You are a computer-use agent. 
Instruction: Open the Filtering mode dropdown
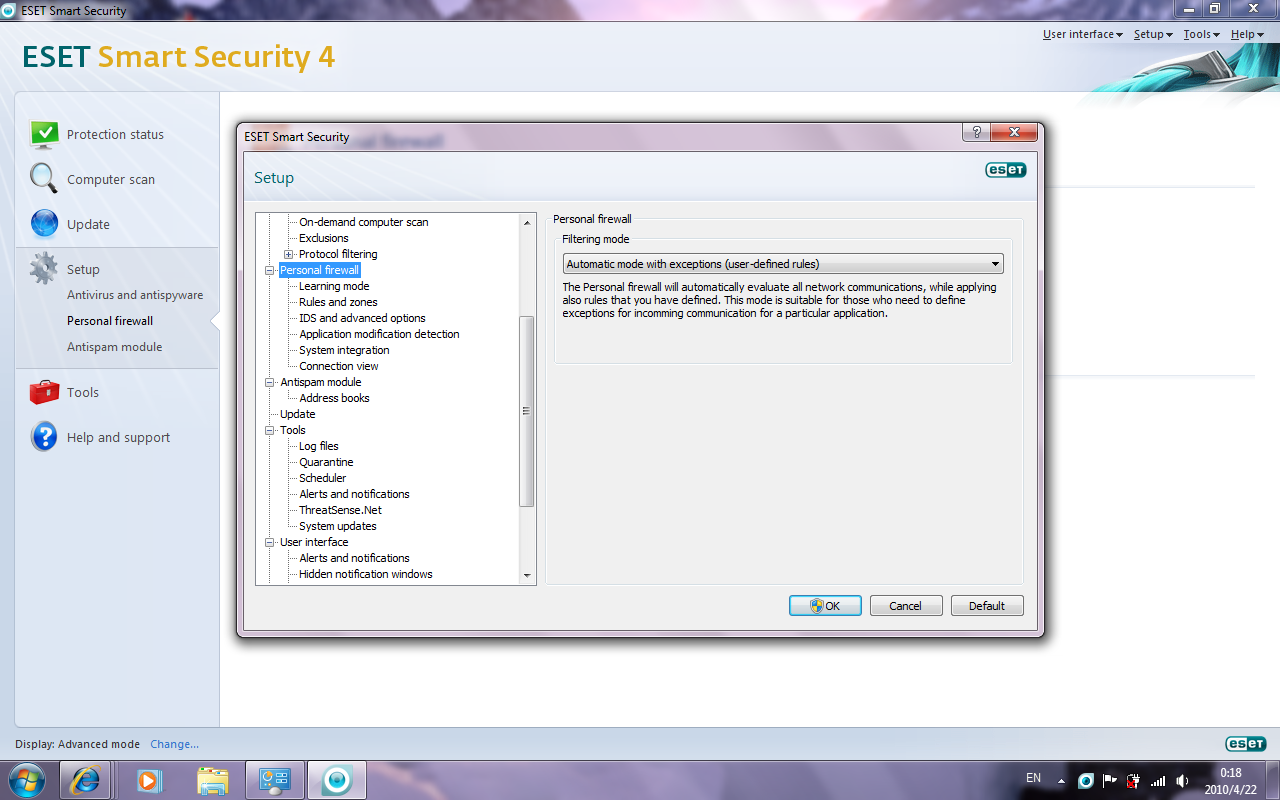(x=783, y=264)
